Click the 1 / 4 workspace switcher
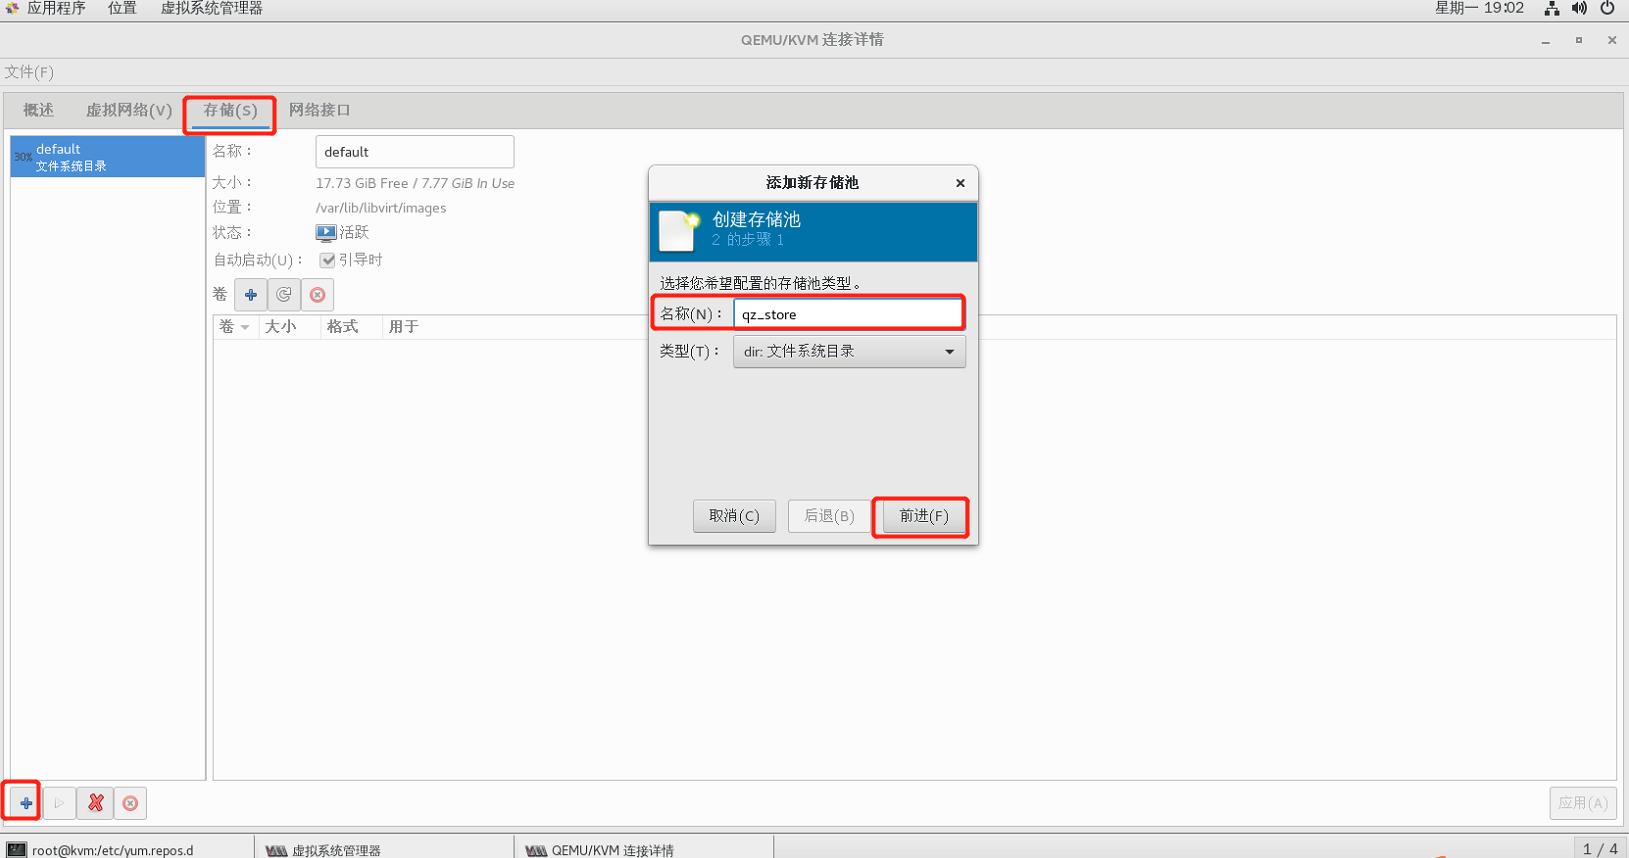The width and height of the screenshot is (1629, 858). click(1600, 848)
